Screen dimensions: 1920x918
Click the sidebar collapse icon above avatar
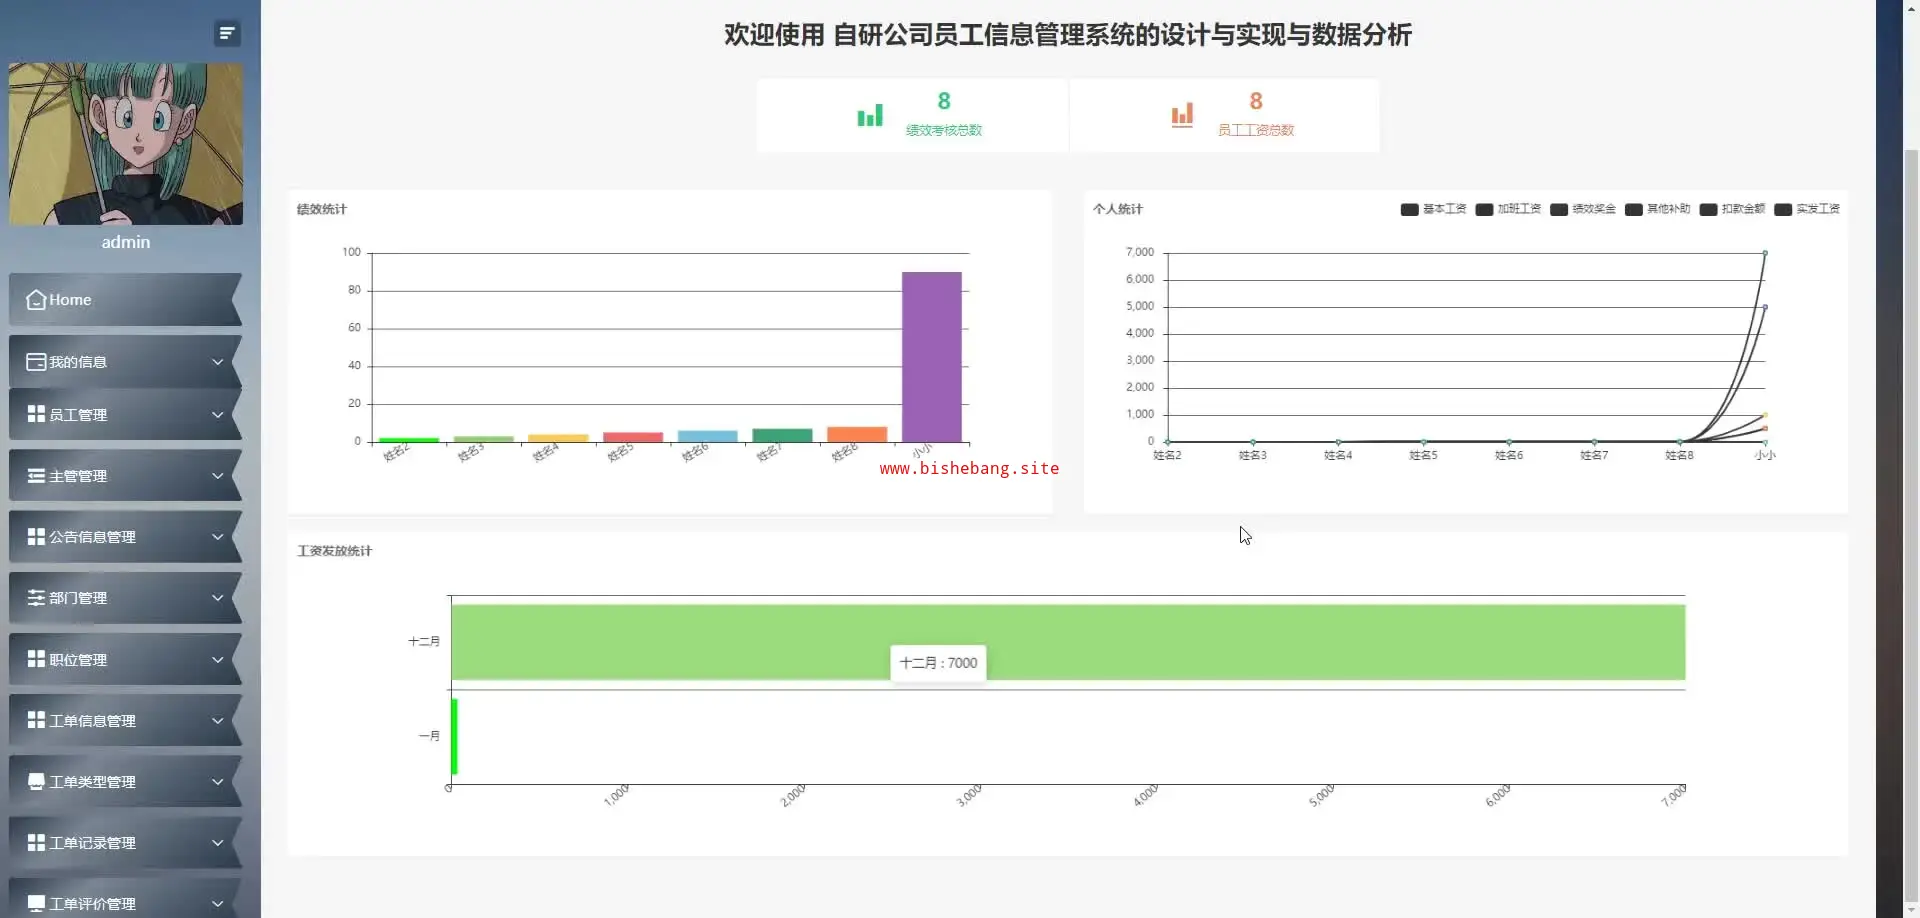227,34
